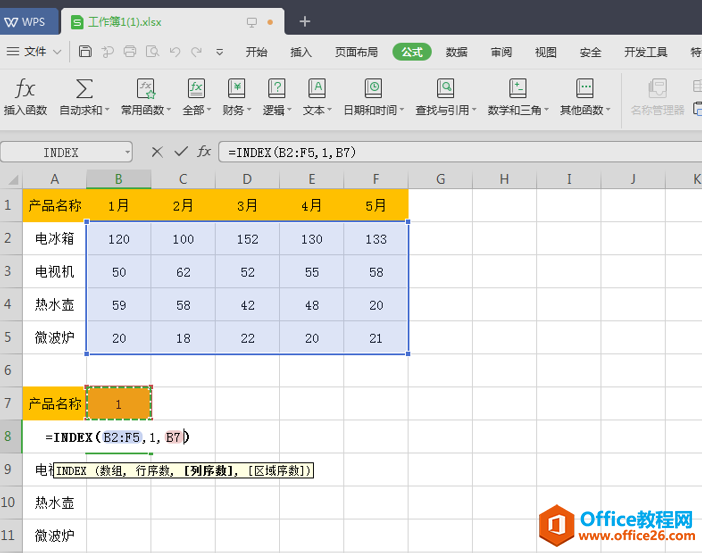This screenshot has width=702, height=553.
Task: Open a new document tab with plus
Action: click(x=305, y=21)
